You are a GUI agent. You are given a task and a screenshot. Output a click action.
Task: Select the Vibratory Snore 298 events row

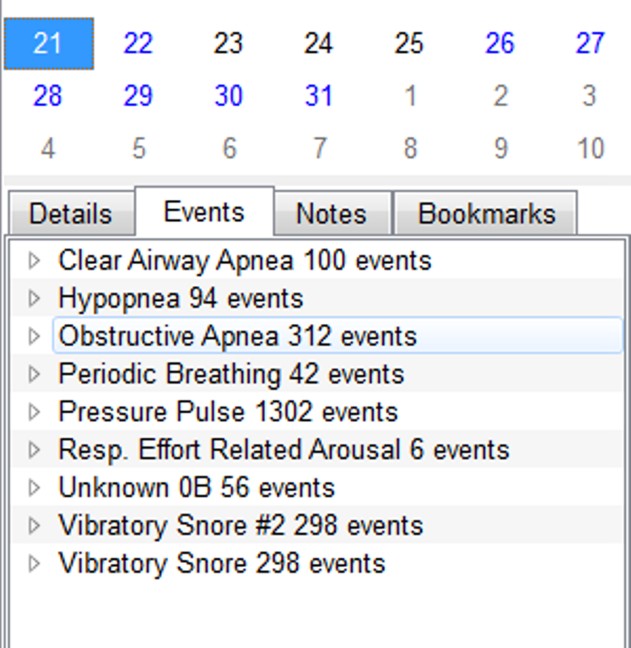click(221, 563)
